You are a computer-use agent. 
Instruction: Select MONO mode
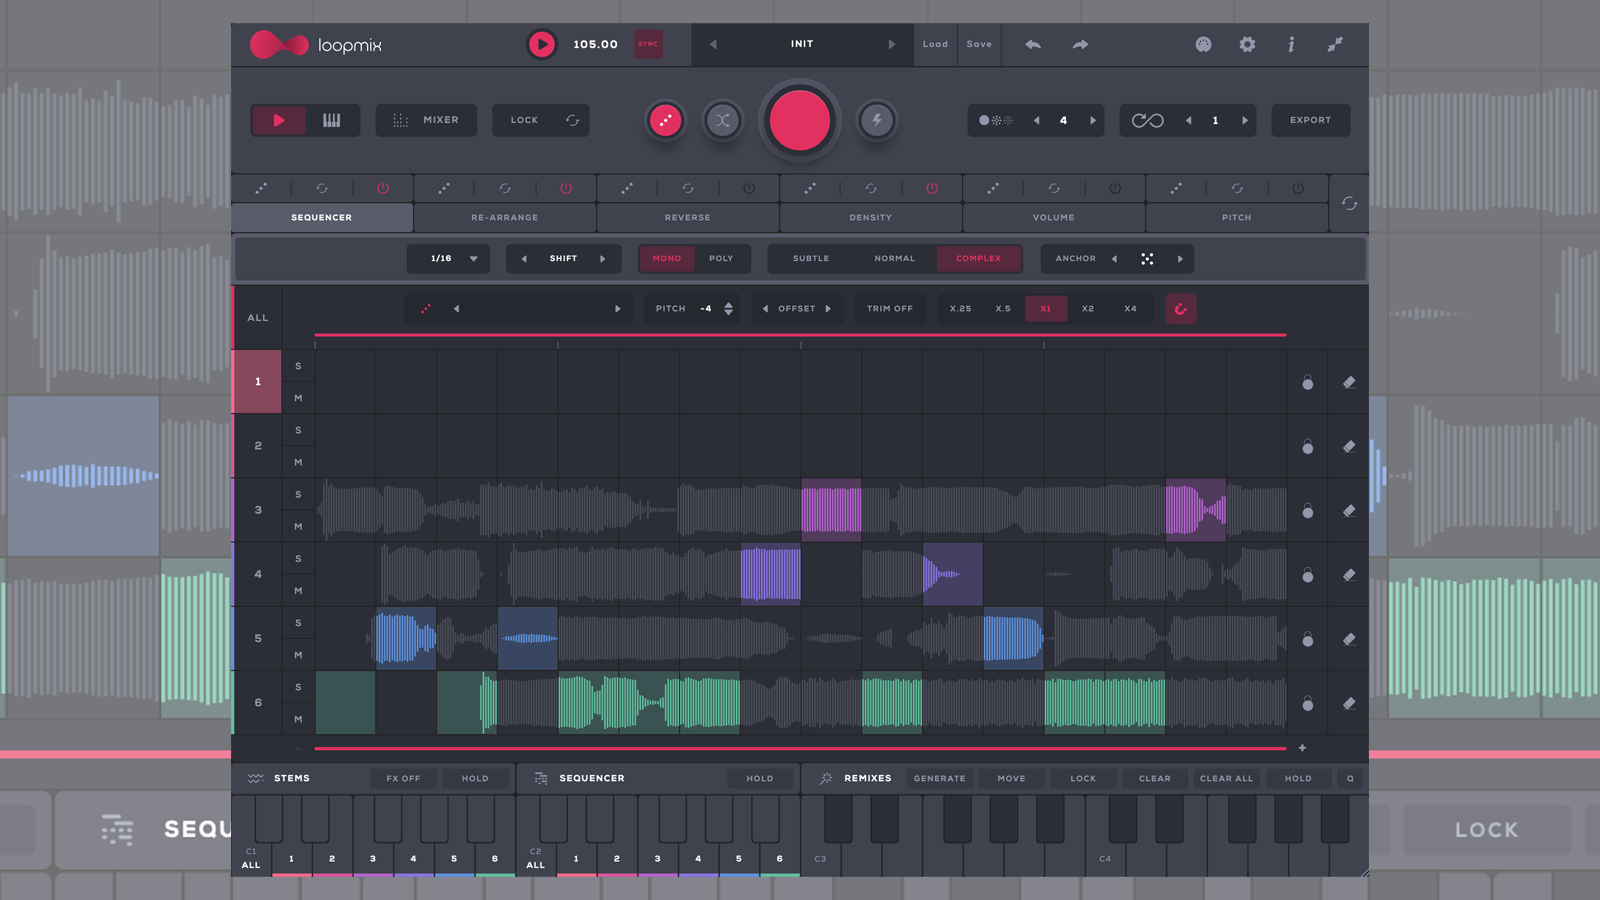point(667,258)
